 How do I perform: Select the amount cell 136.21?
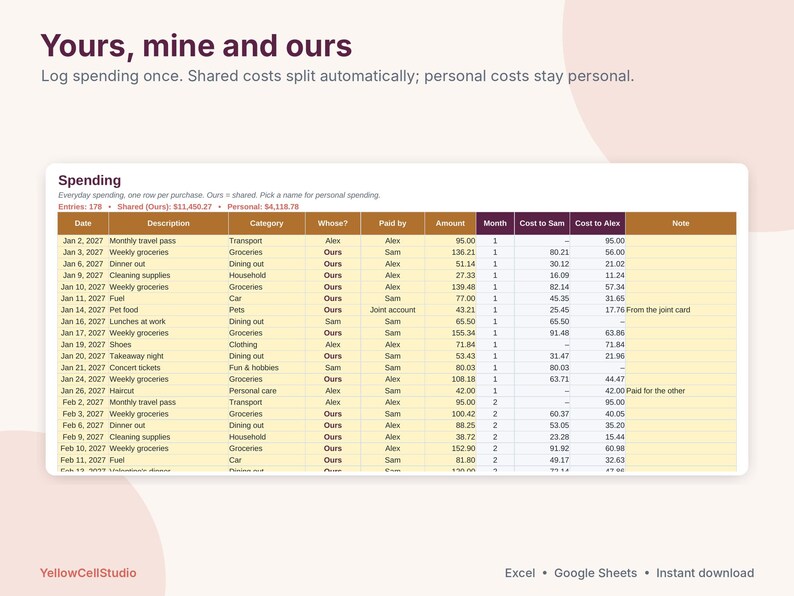tap(450, 252)
